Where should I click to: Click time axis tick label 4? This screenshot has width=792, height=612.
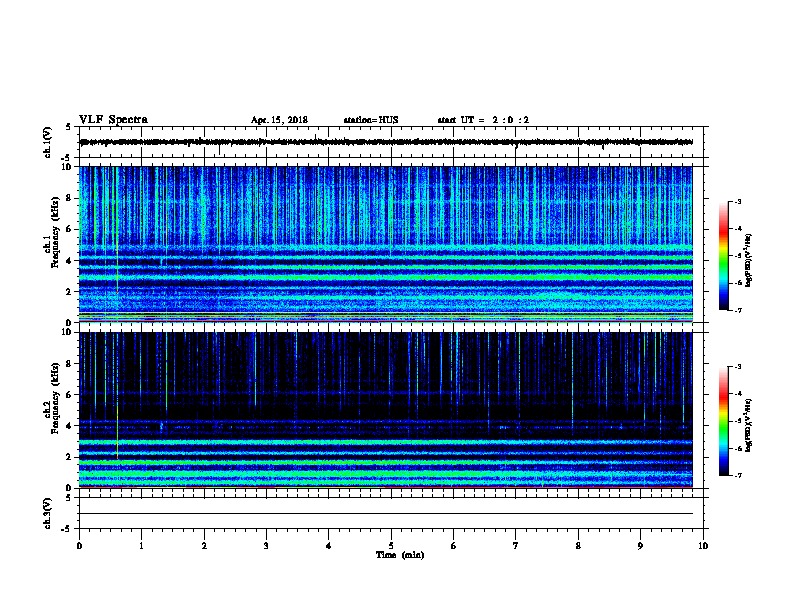329,545
